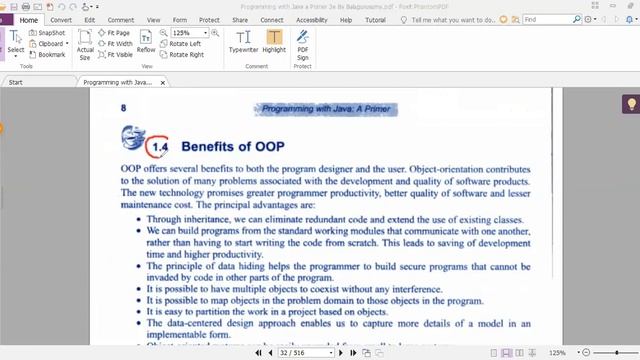640x360 pixels.
Task: Click Rotate Right
Action: coord(182,55)
